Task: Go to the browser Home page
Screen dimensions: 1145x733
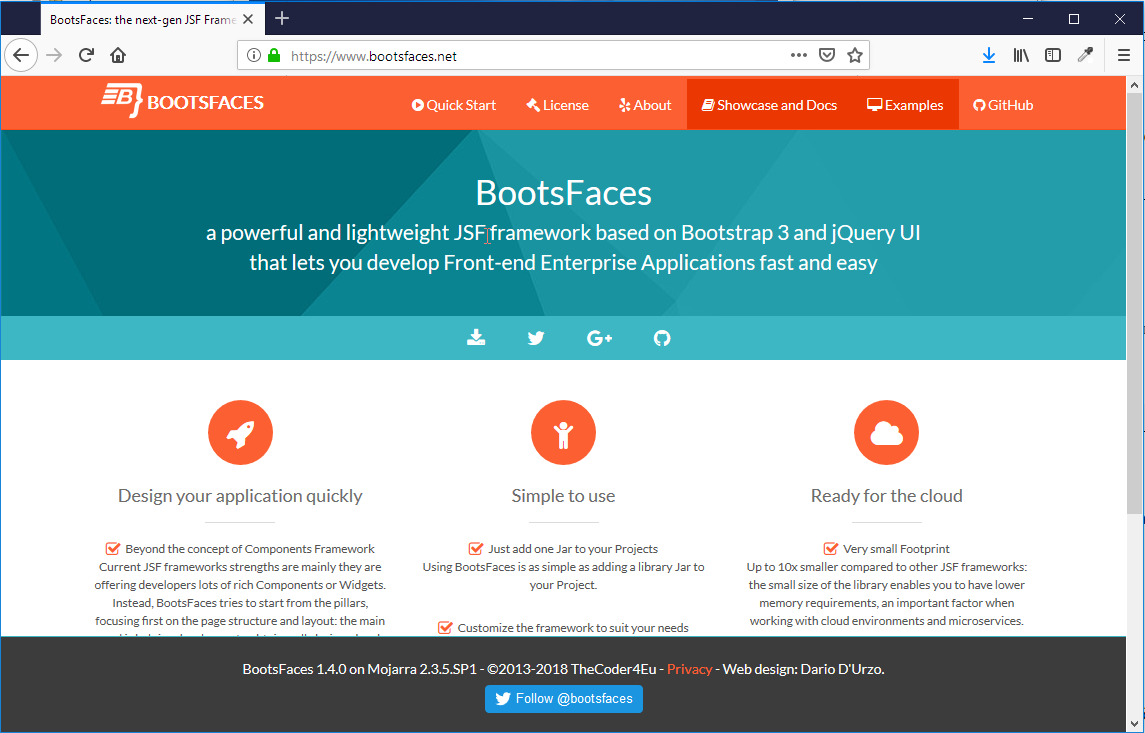Action: tap(118, 55)
